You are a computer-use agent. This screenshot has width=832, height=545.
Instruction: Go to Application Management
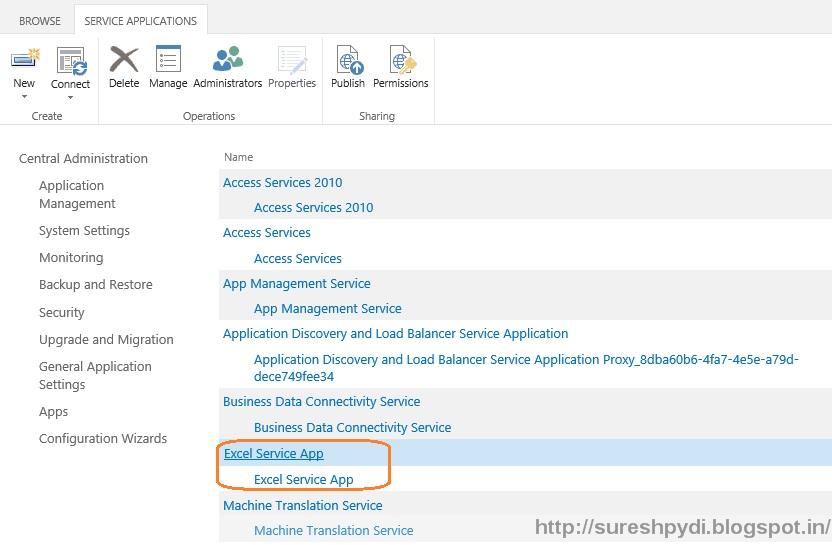click(77, 194)
